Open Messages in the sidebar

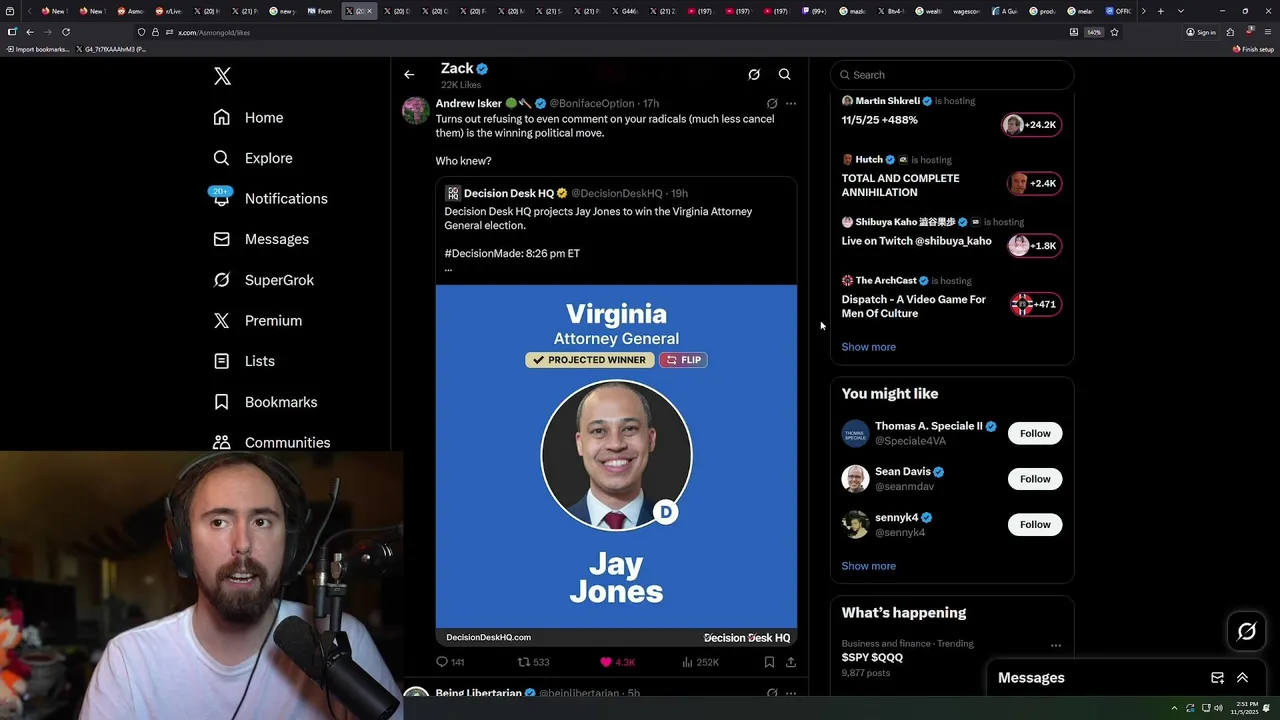(261, 239)
